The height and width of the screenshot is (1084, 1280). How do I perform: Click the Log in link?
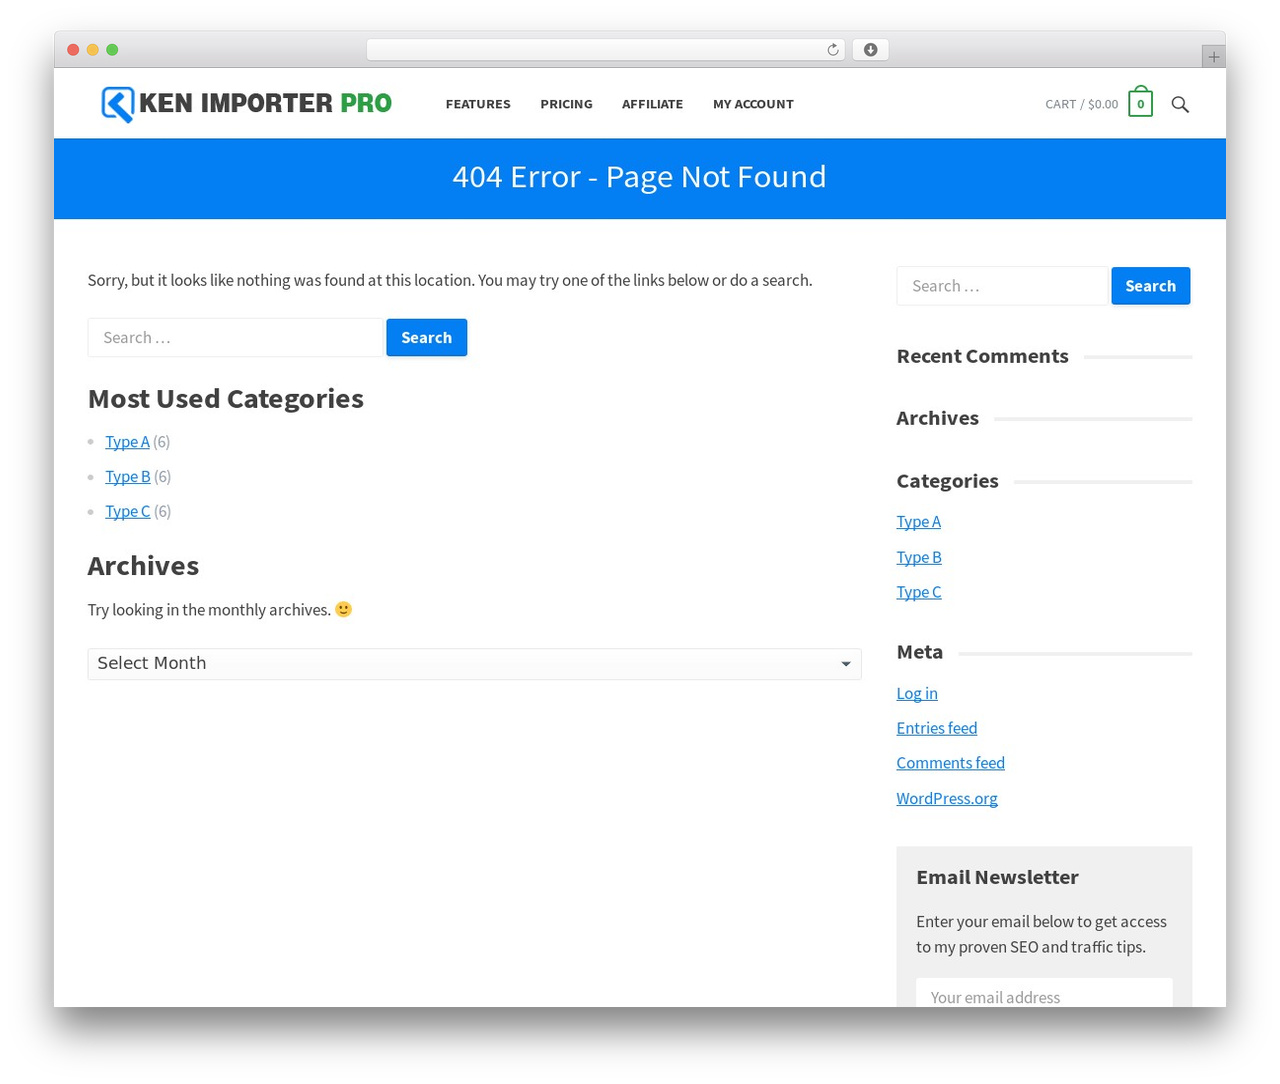917,693
